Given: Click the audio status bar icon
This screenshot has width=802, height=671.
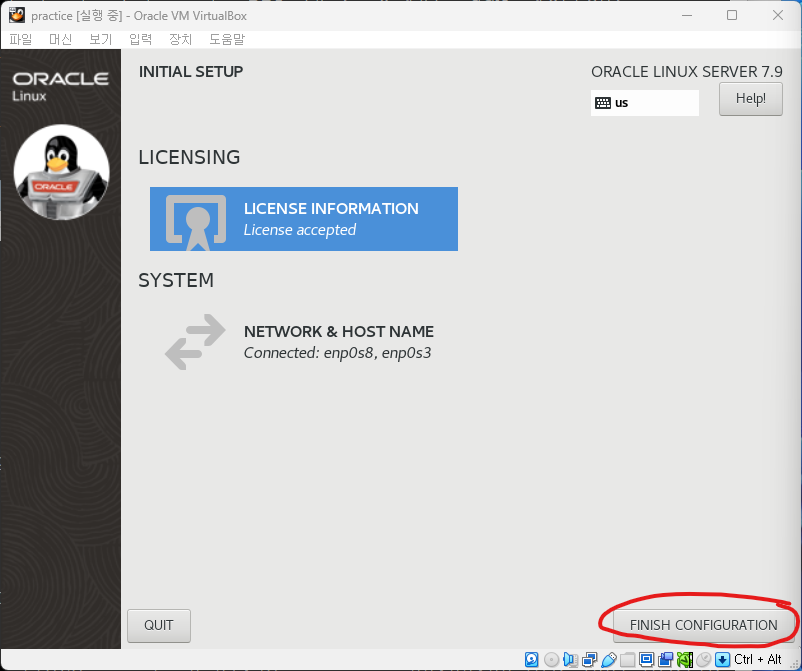Looking at the screenshot, I should pos(570,659).
